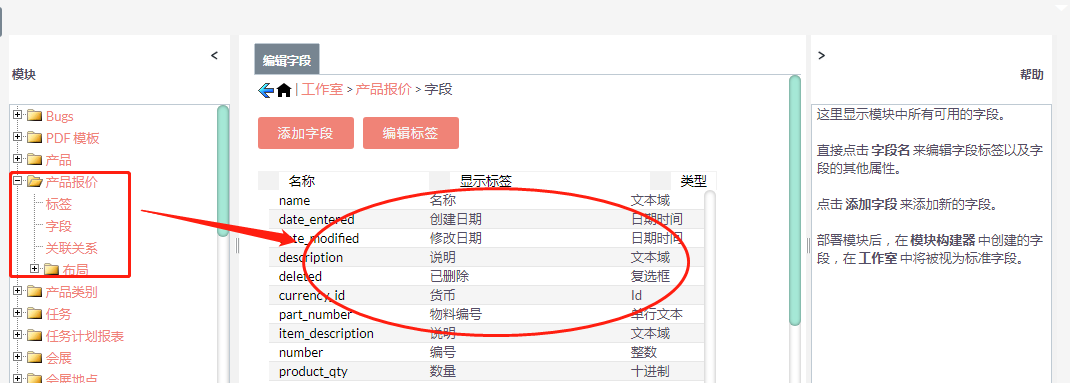
Task: Click the 任务计划报表 folder icon
Action: [35, 336]
